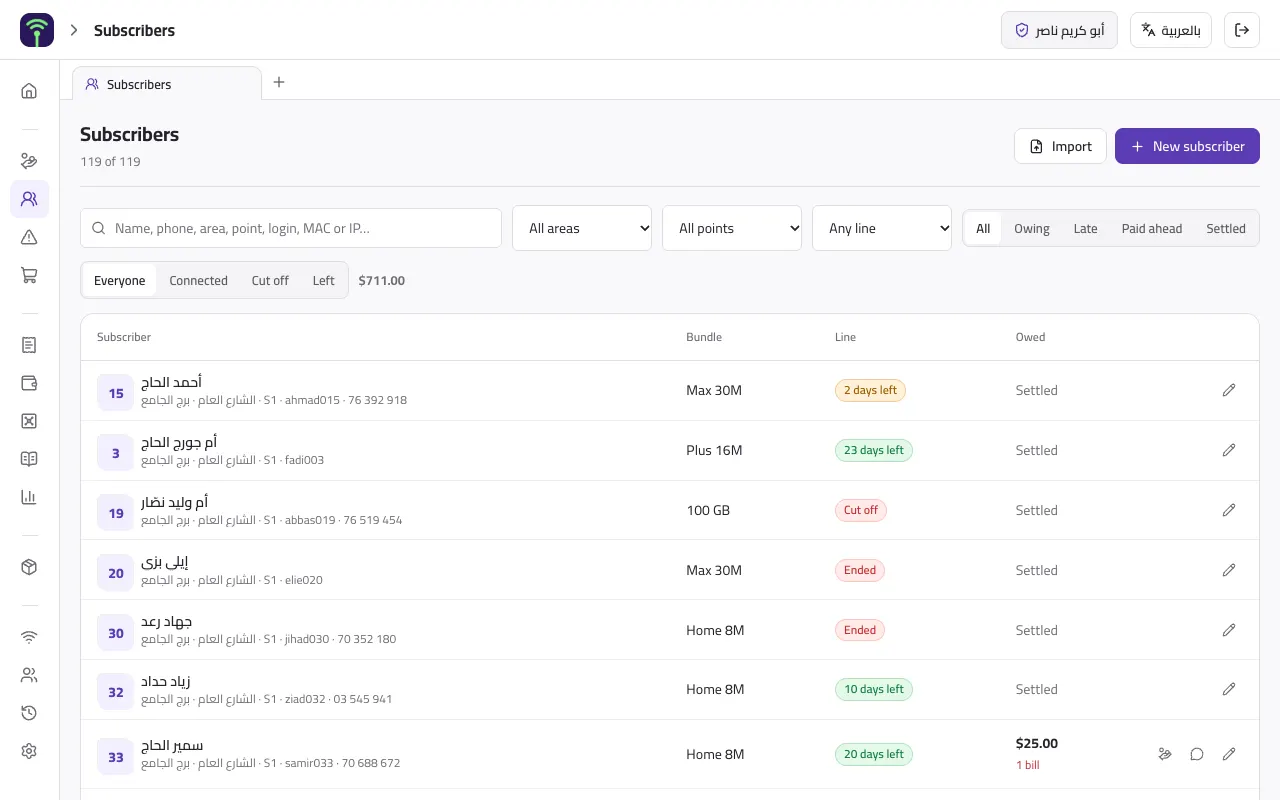This screenshot has height=800, width=1280.
Task: Show only Connected subscribers
Action: coord(198,280)
